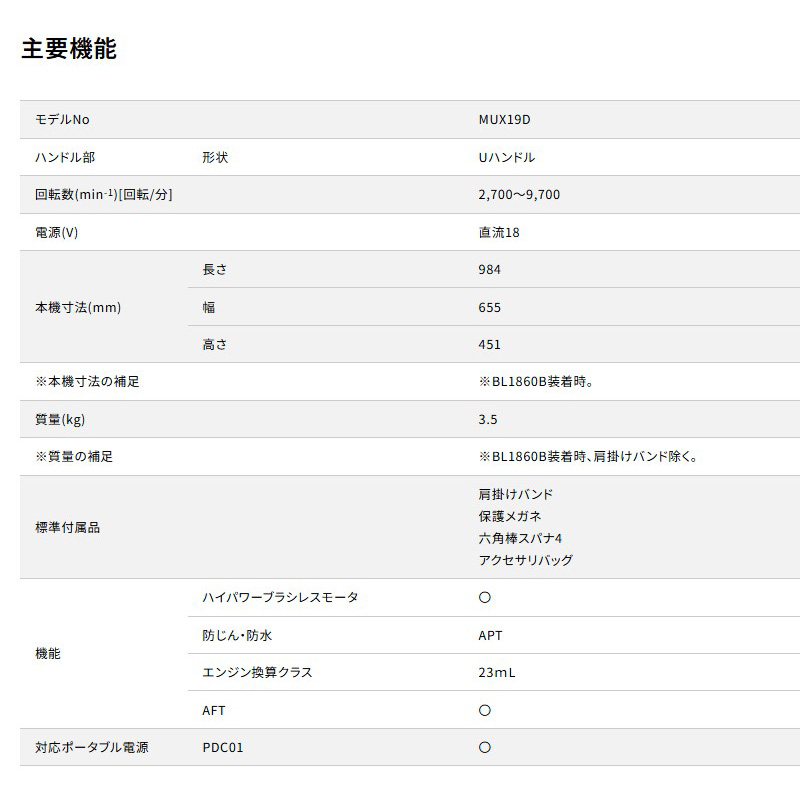Select the ※質量の補足 label
This screenshot has width=800, height=800.
73,457
